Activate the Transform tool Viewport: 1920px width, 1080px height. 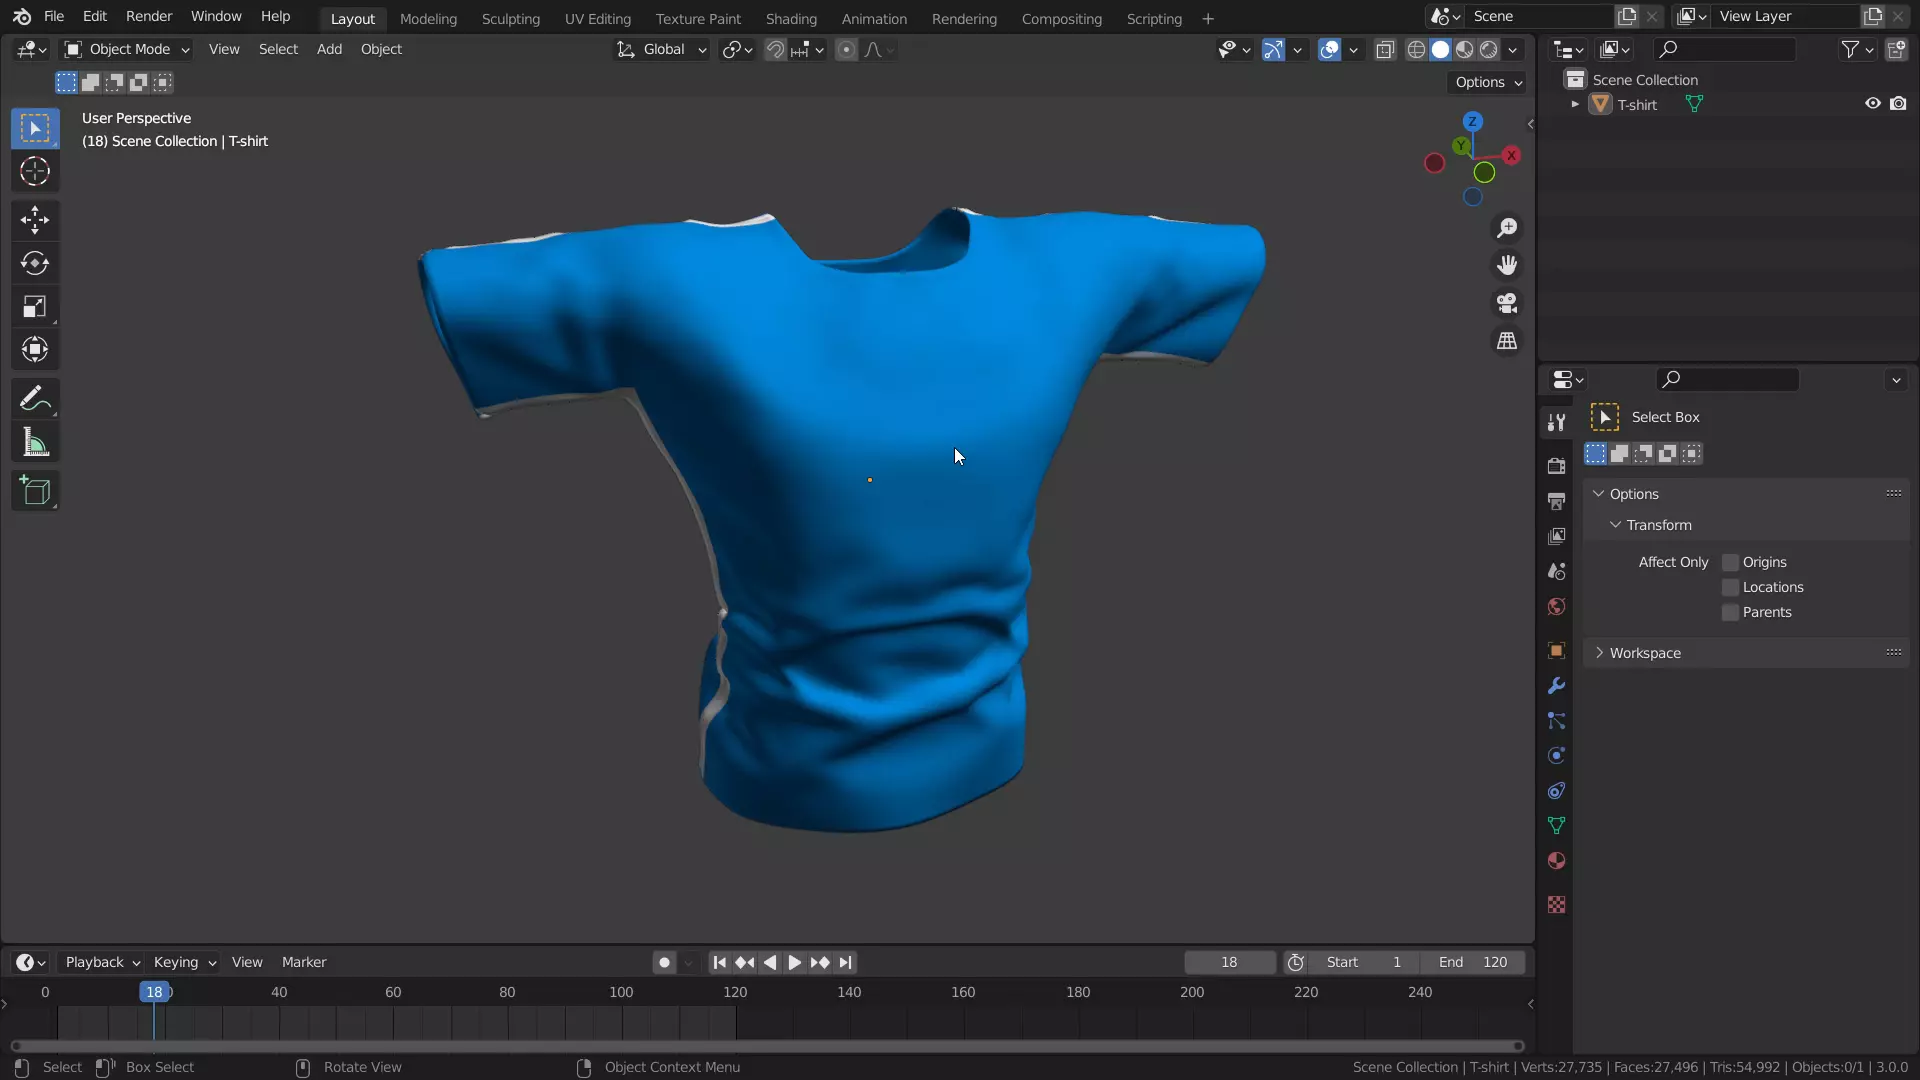[x=35, y=349]
